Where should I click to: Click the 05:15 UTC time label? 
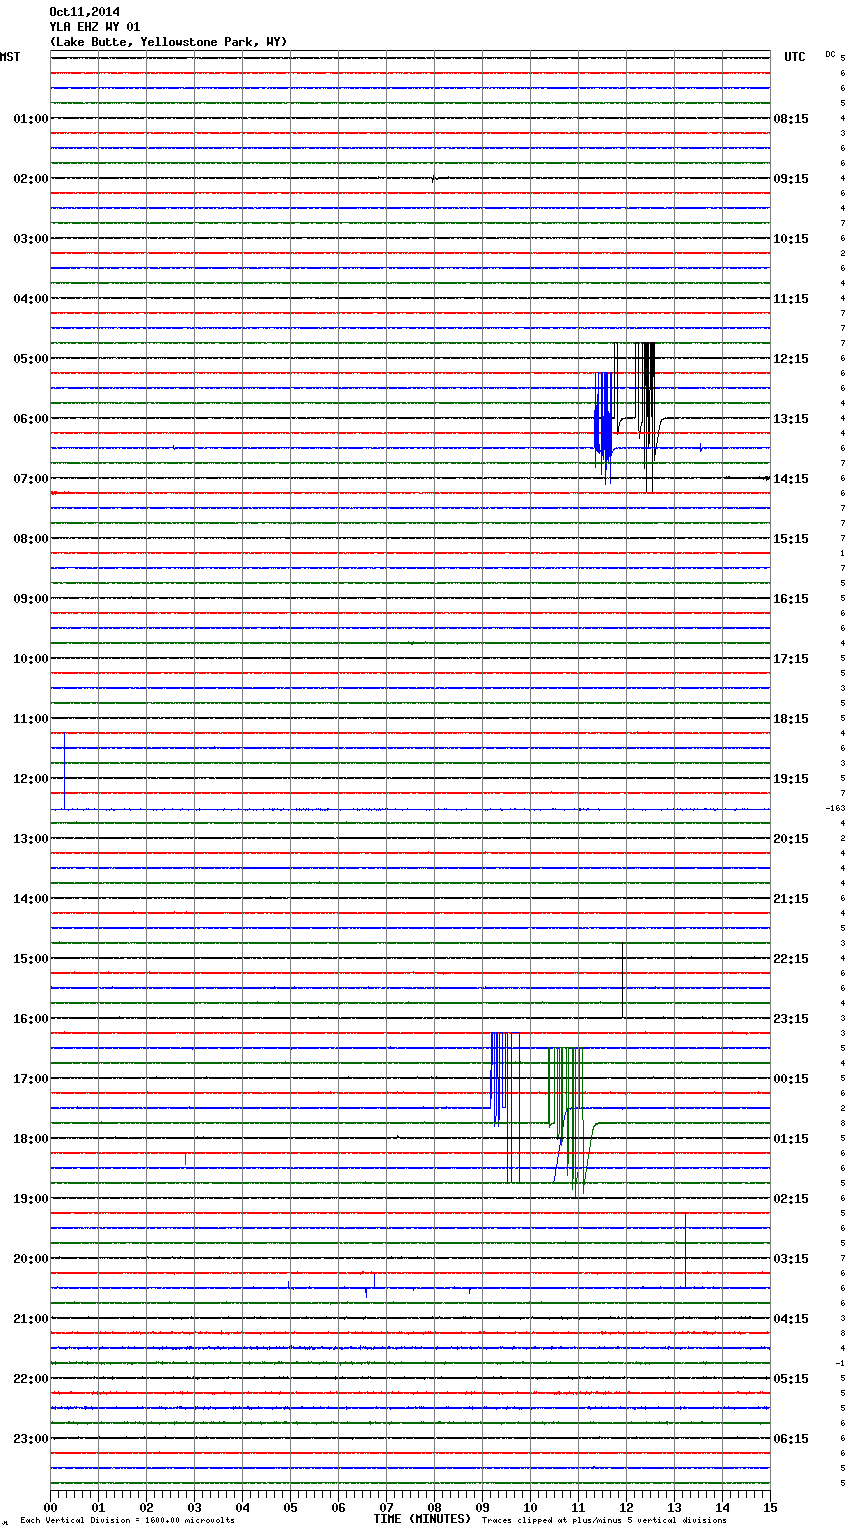click(x=791, y=1379)
